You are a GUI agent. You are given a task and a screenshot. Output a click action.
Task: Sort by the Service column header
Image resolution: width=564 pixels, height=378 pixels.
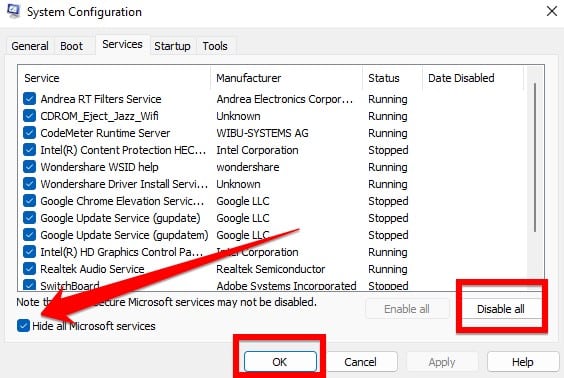point(114,78)
